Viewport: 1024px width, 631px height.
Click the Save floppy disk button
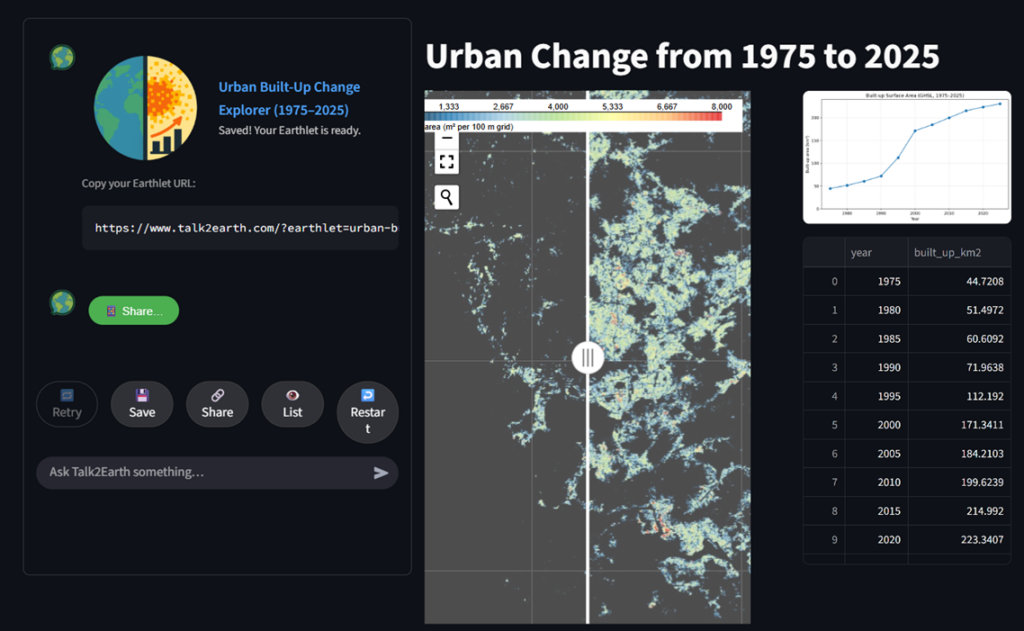142,404
